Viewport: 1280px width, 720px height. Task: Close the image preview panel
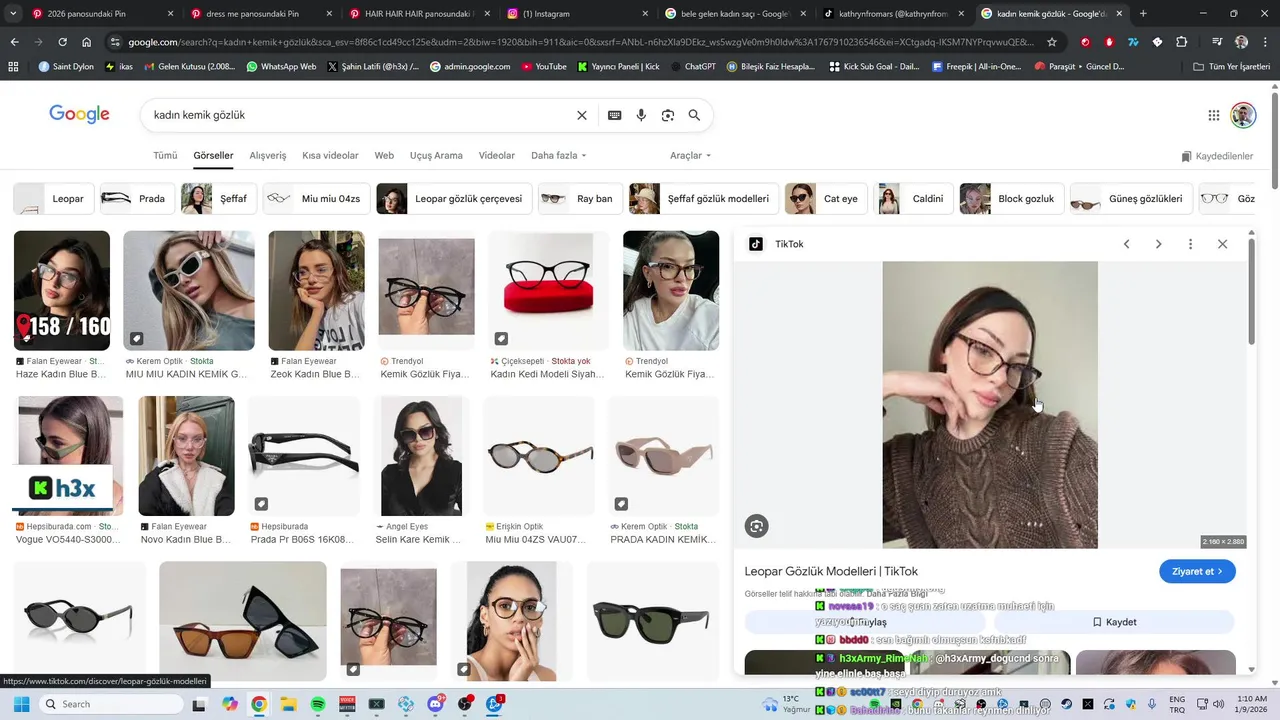[x=1222, y=244]
